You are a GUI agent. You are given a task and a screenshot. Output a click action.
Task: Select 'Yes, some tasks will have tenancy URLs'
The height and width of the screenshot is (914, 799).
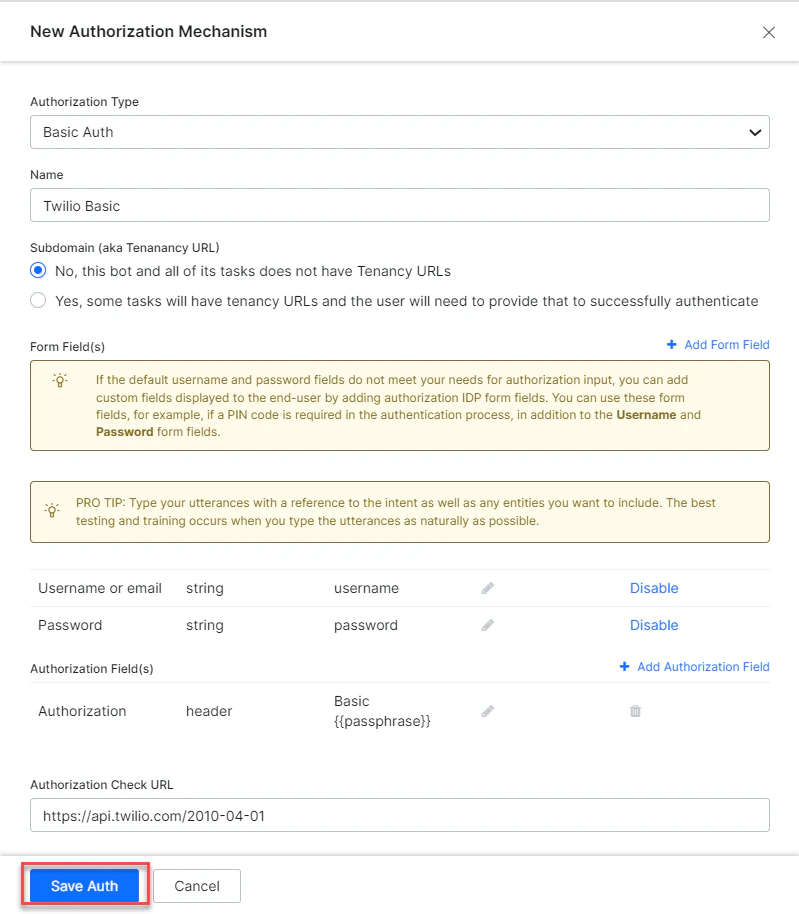(38, 301)
